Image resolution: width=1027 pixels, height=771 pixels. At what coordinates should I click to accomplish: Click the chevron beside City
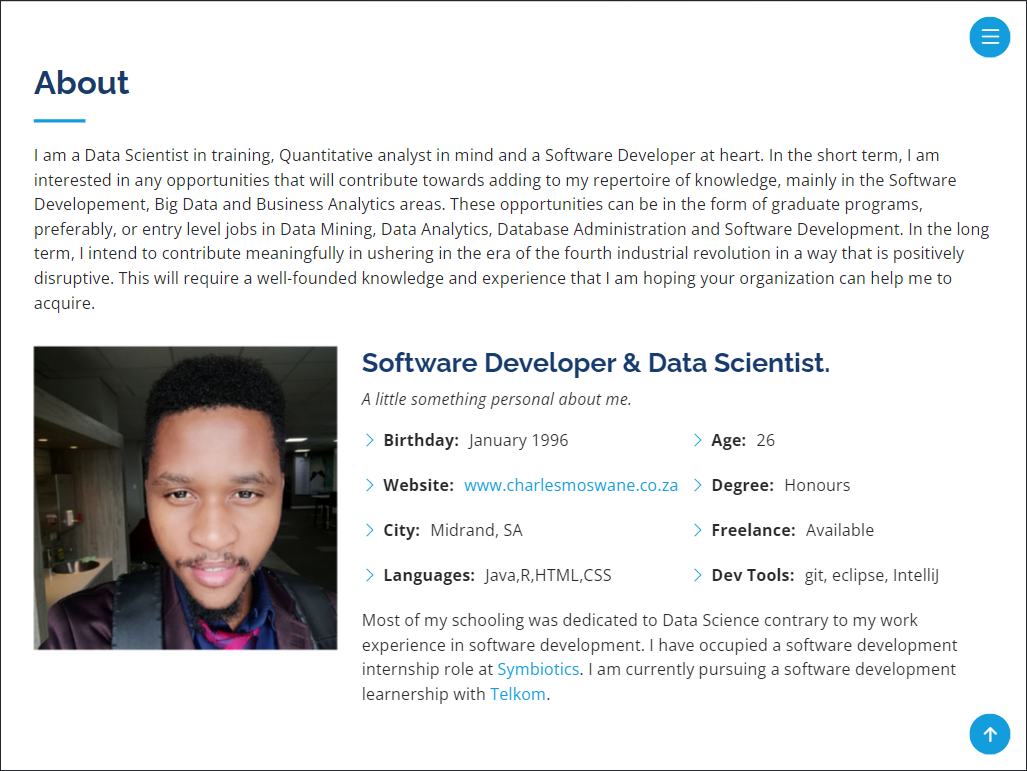(369, 530)
